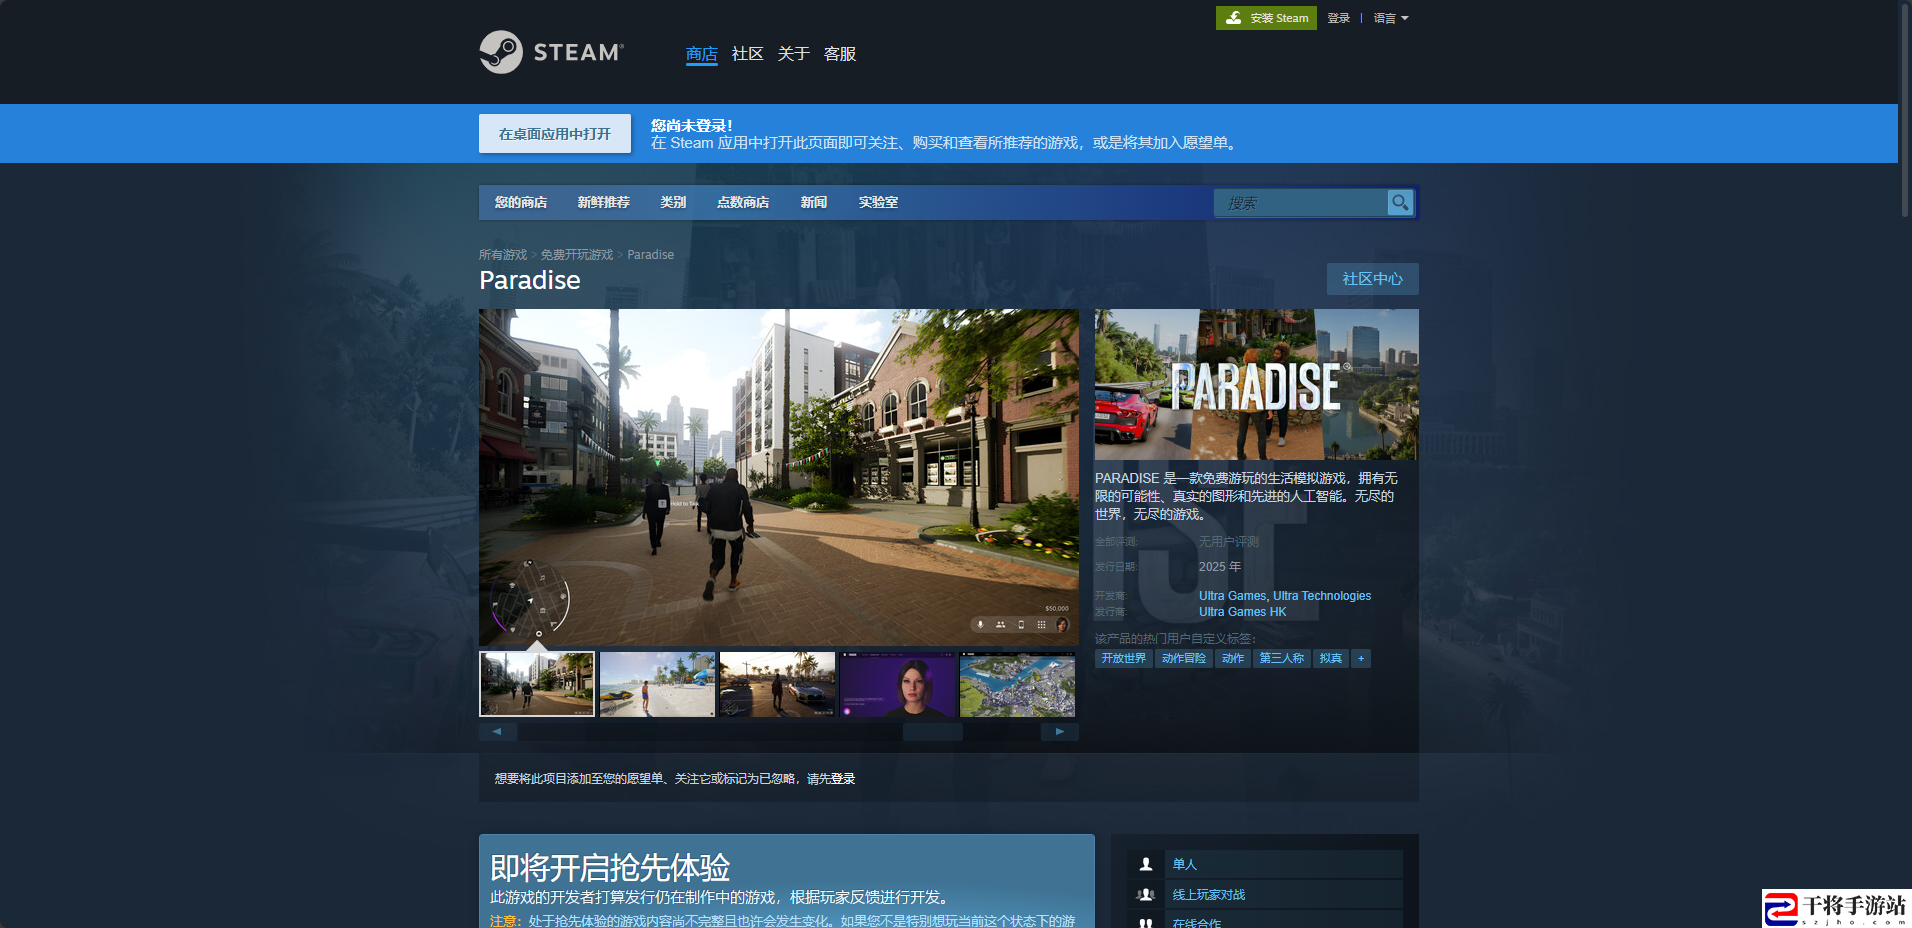Click the 单人 feature link
Image resolution: width=1912 pixels, height=928 pixels.
1185,864
